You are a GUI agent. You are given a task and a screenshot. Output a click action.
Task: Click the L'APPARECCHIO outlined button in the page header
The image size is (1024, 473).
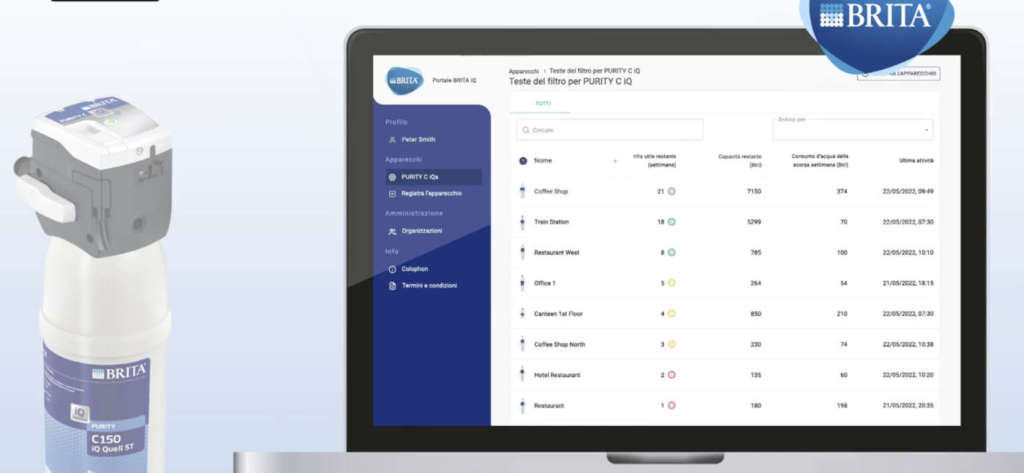899,74
